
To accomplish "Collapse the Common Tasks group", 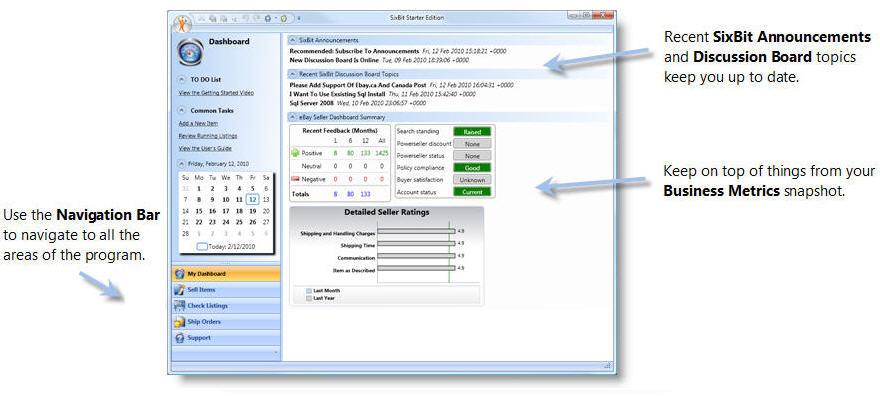I will [182, 110].
